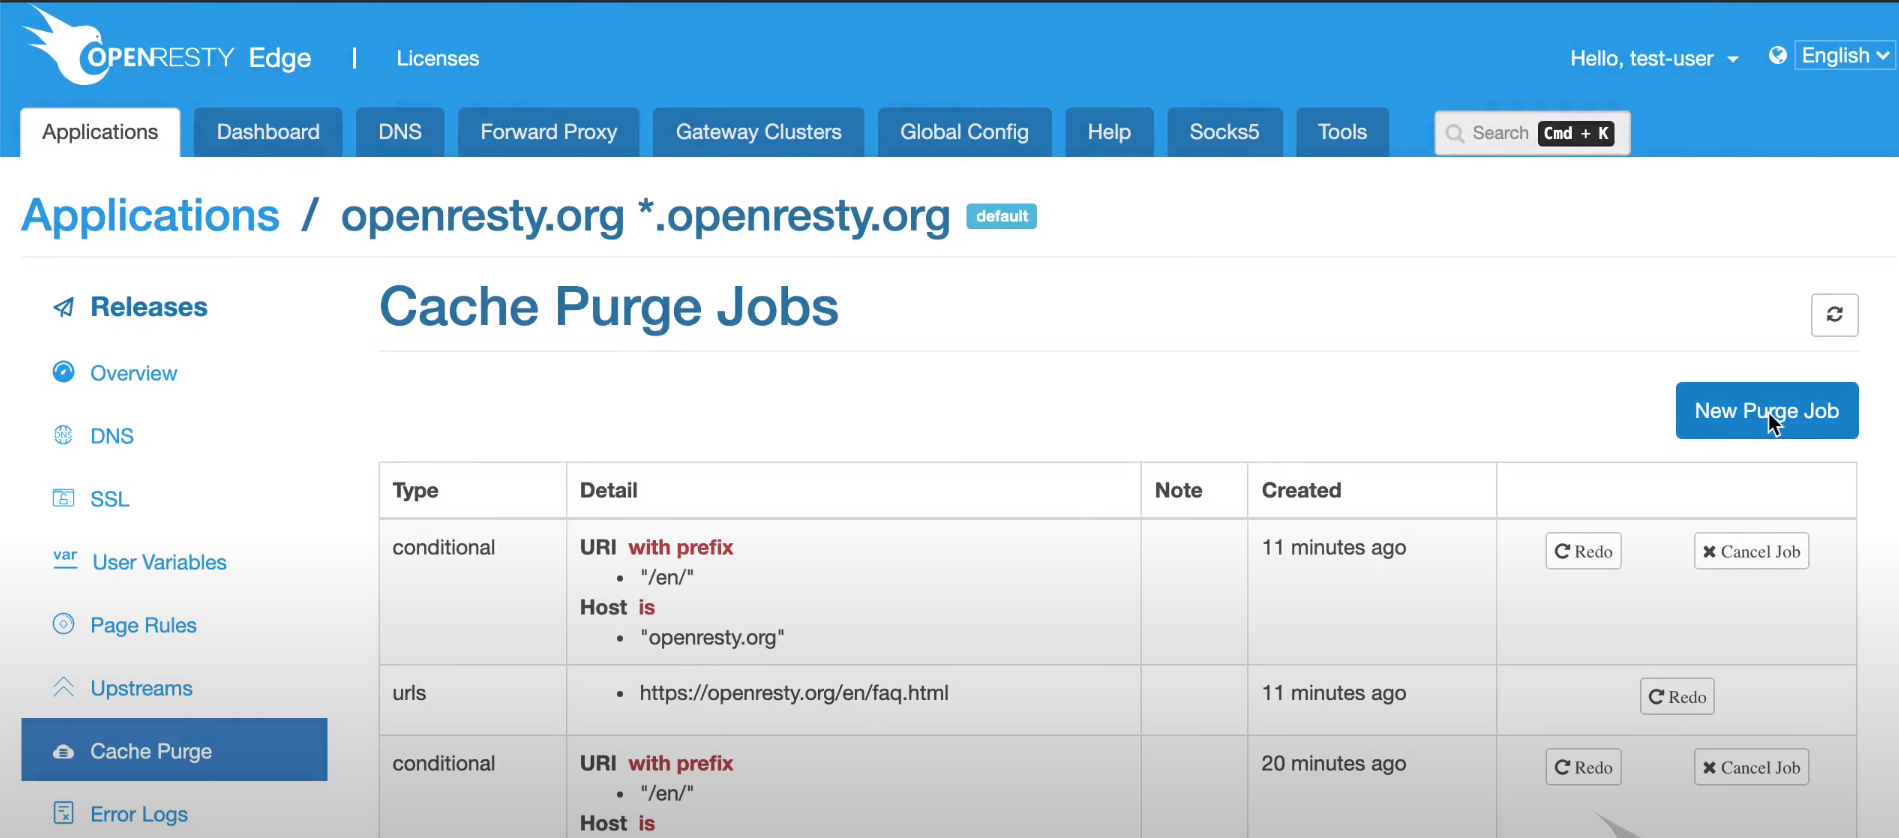Click the Cache Purge Jobs heading

pyautogui.click(x=609, y=306)
